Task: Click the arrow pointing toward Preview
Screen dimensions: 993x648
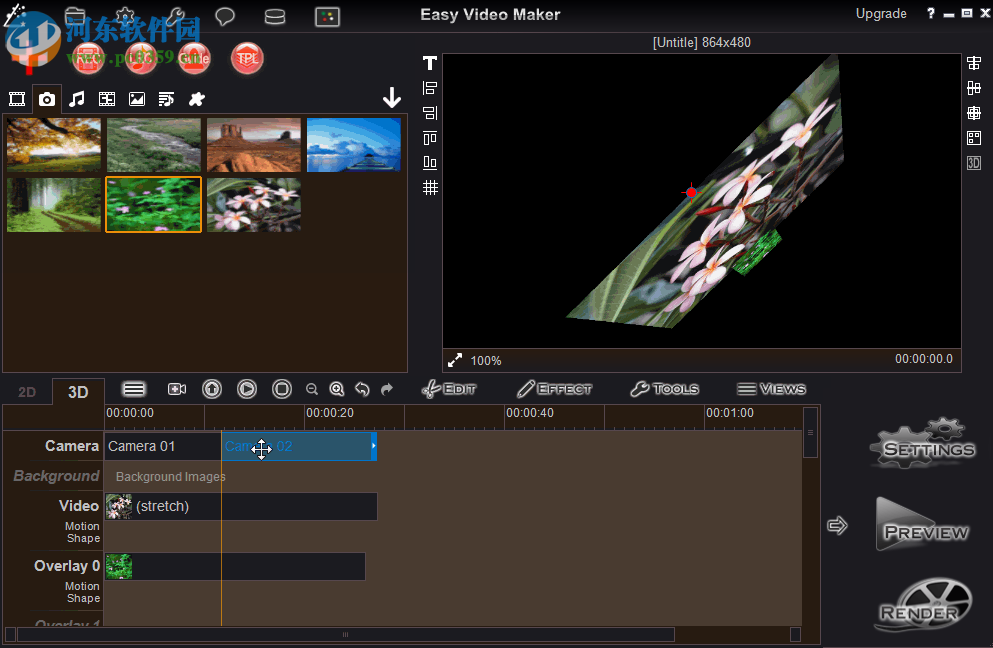Action: click(837, 524)
